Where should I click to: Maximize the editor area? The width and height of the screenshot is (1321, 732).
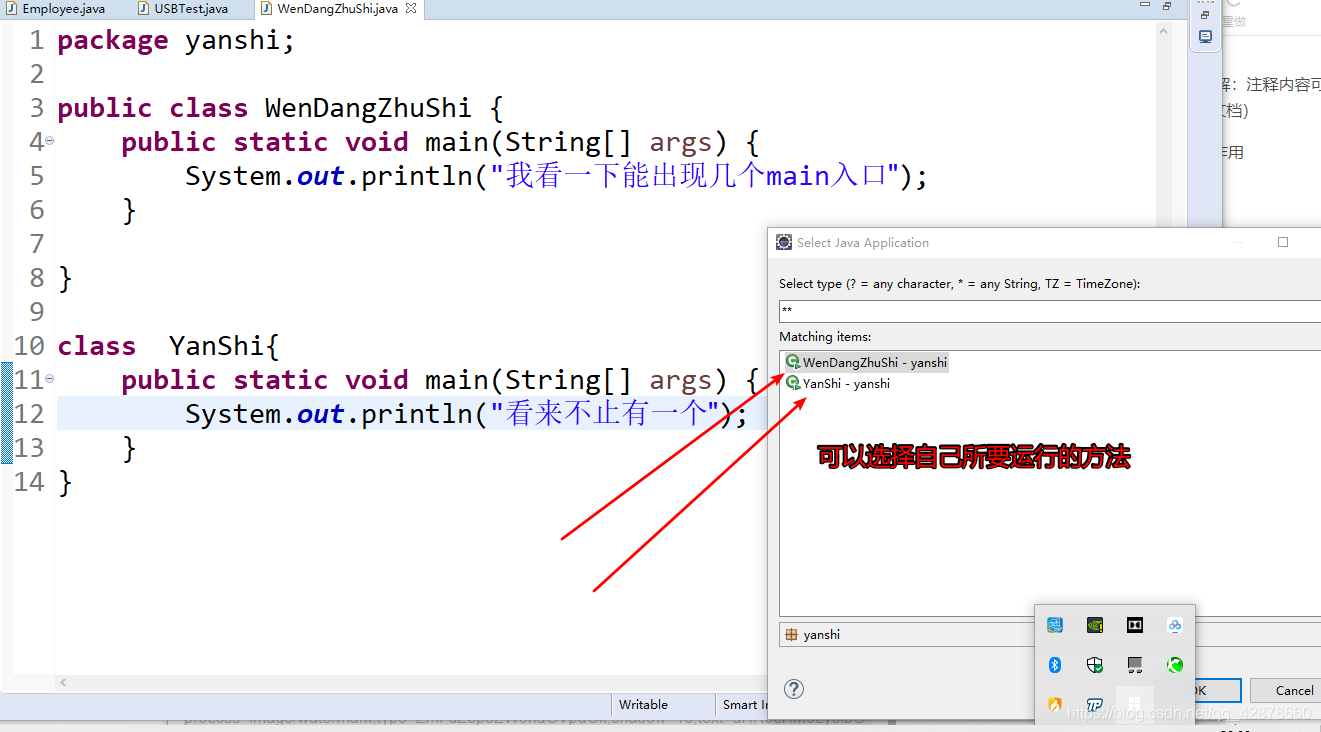coord(1166,6)
